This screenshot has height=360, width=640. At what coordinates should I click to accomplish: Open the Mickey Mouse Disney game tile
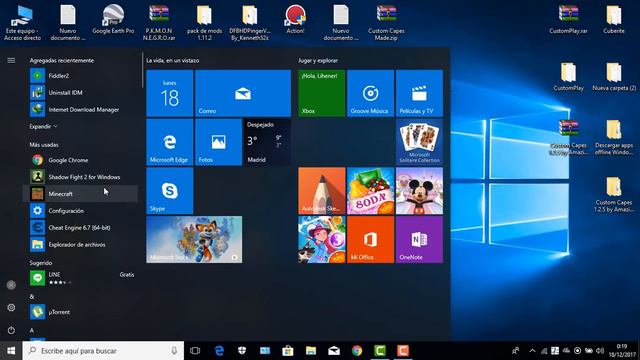click(419, 191)
